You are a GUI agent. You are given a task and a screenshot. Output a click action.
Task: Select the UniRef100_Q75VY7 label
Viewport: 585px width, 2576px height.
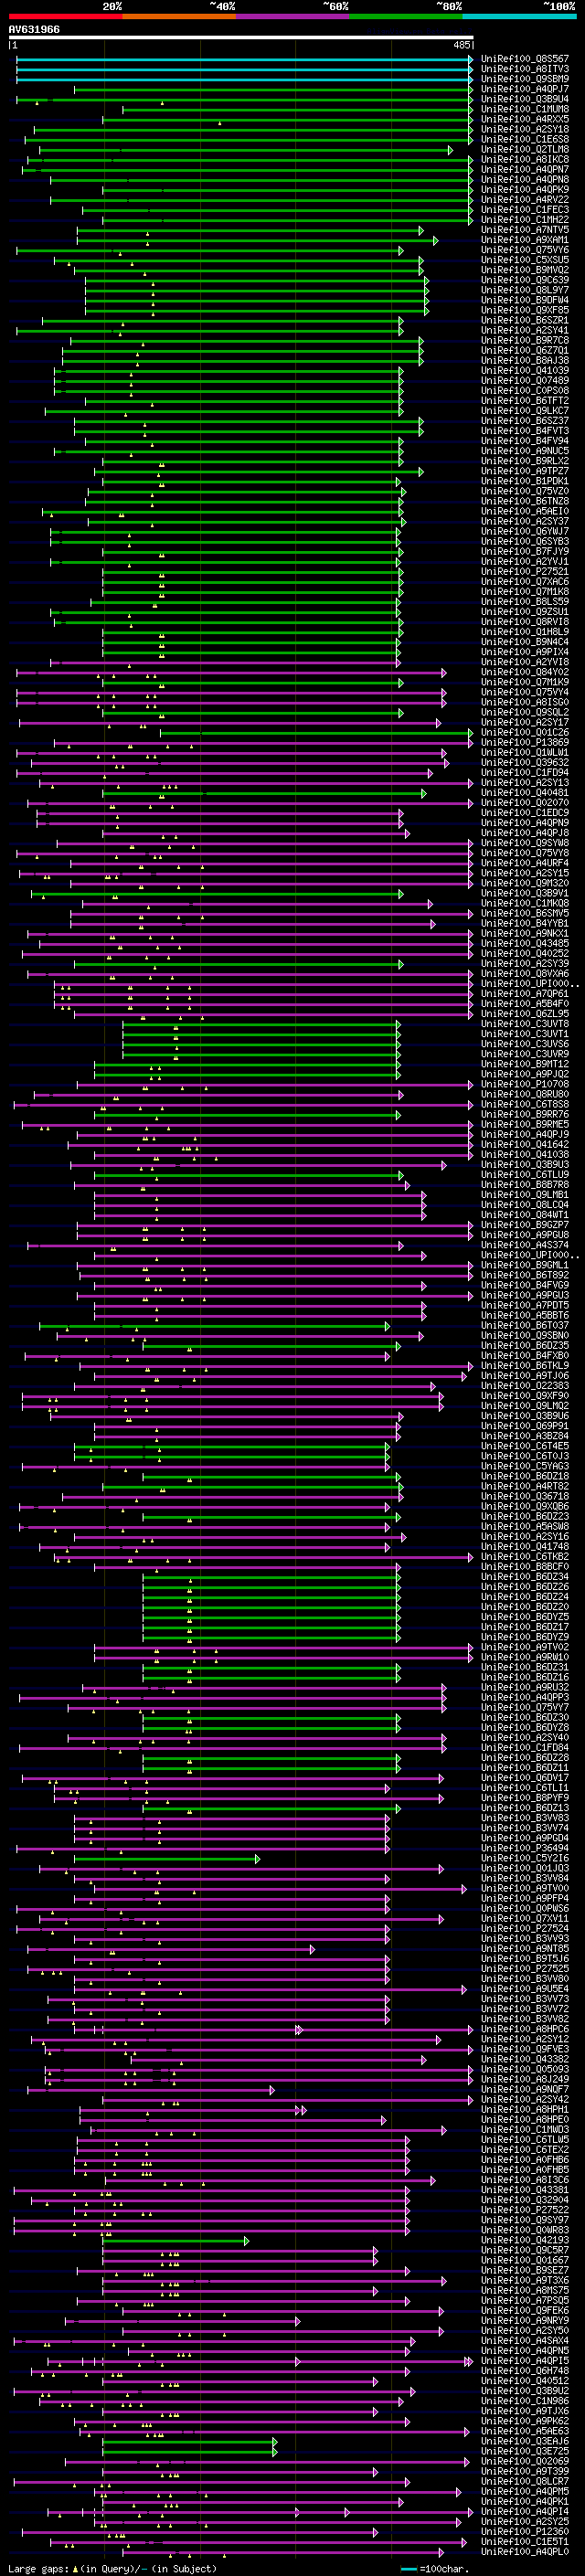[x=525, y=1708]
